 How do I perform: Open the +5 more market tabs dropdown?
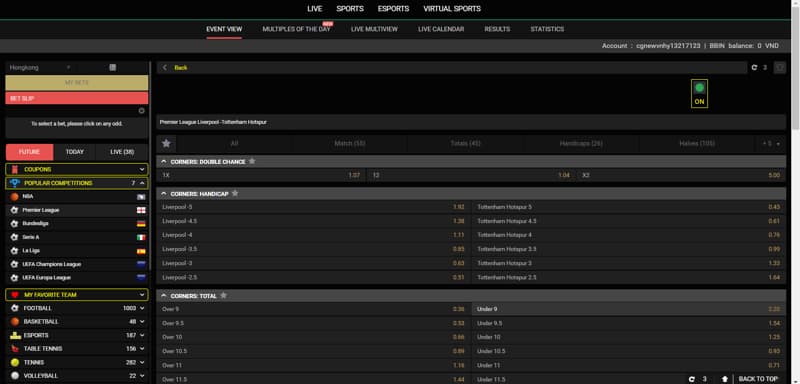pyautogui.click(x=771, y=144)
